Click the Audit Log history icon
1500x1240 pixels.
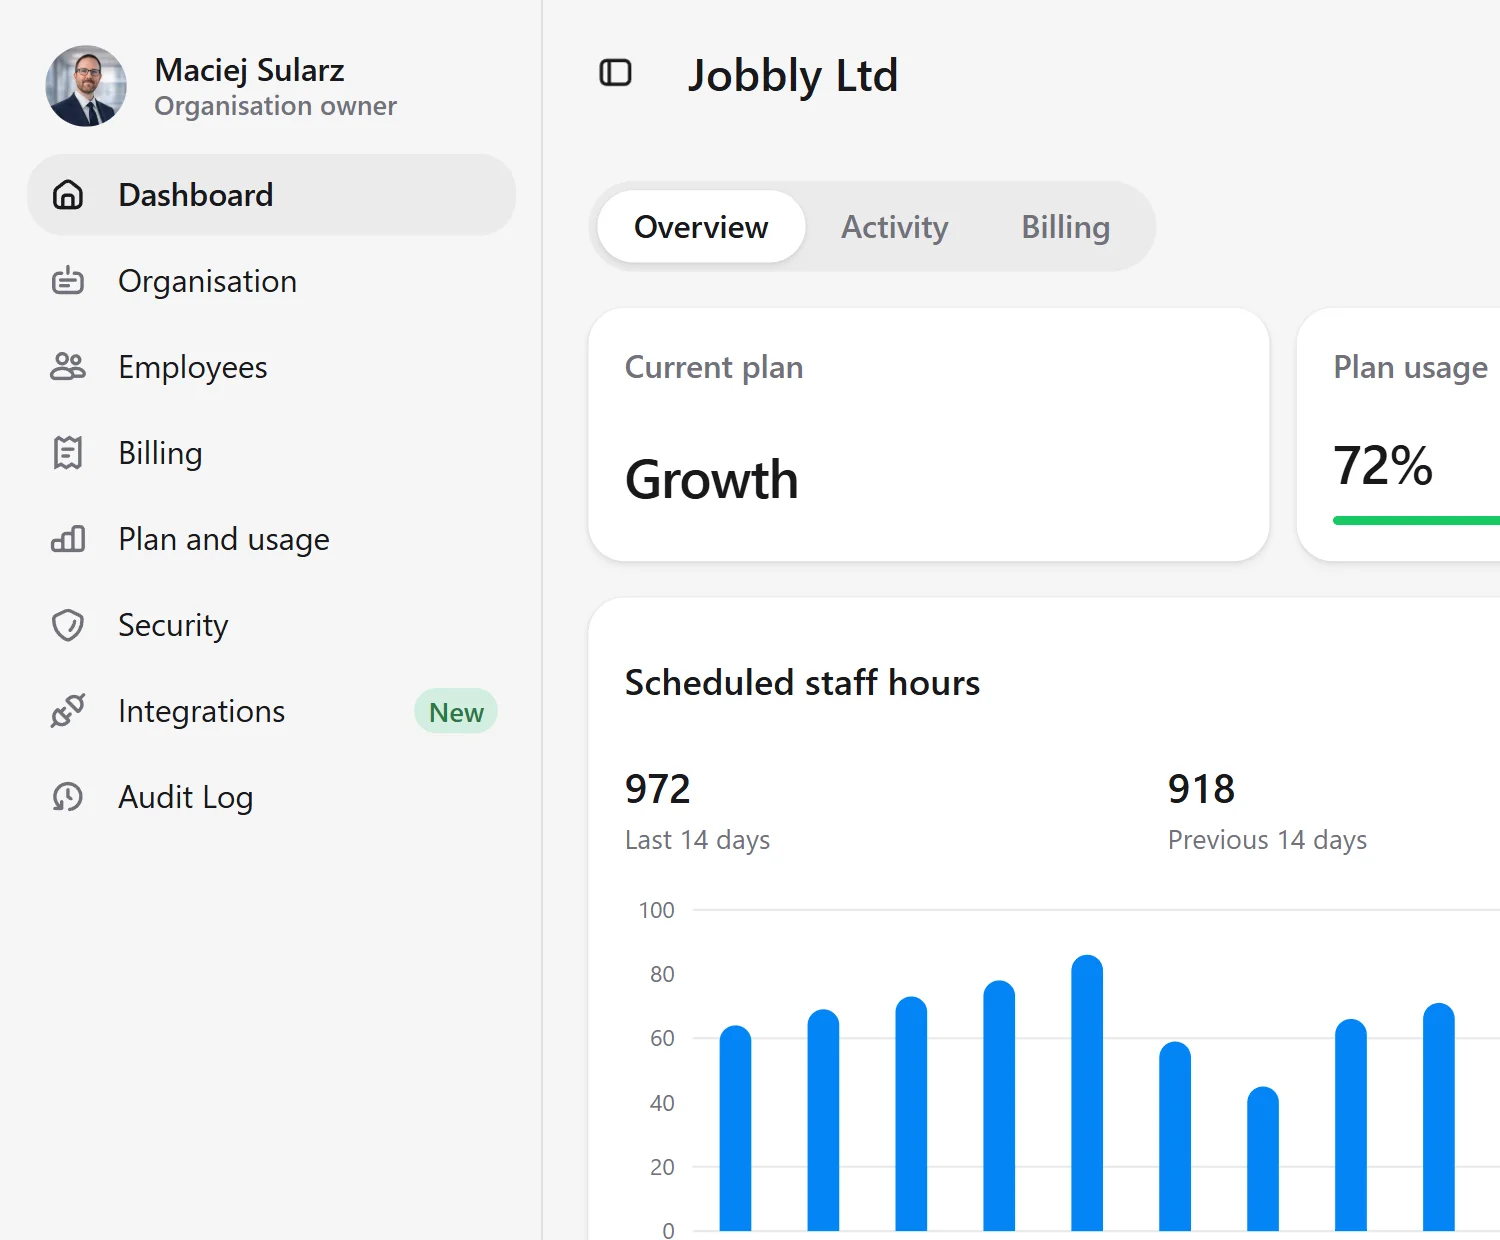pyautogui.click(x=68, y=797)
